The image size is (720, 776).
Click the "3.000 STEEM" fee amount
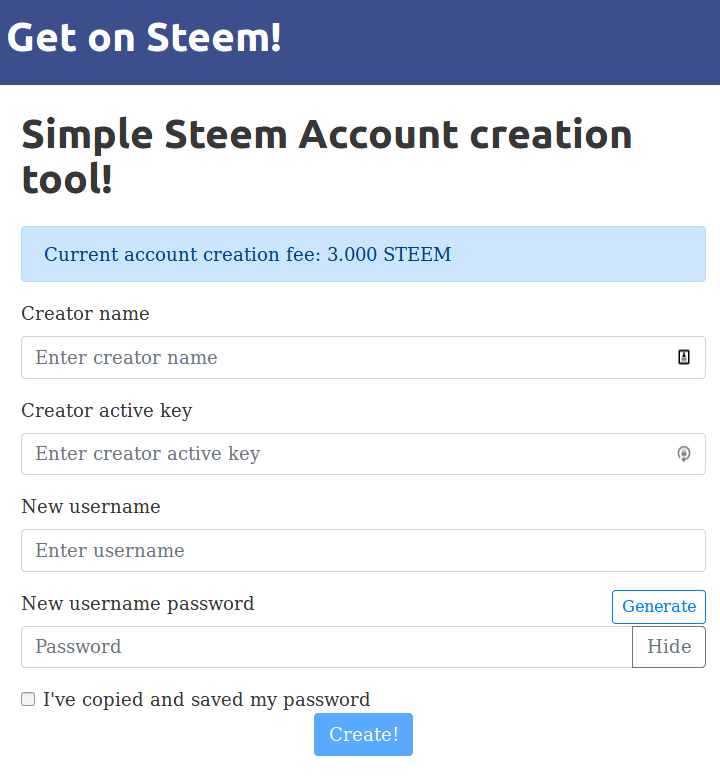click(x=389, y=254)
